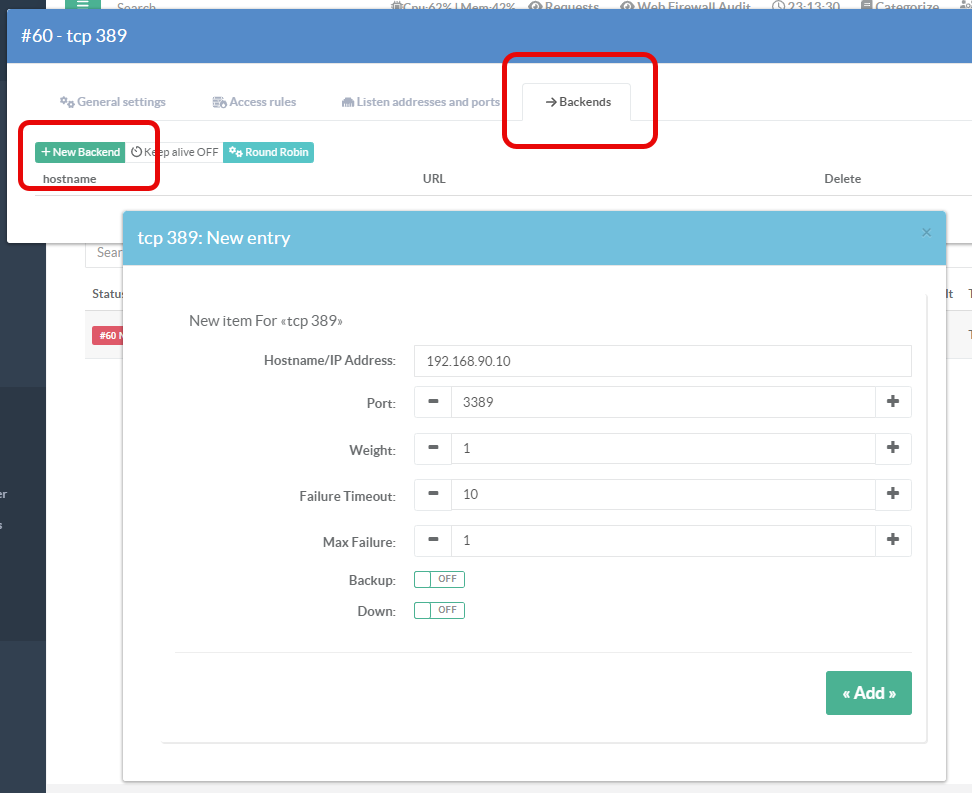972x793 pixels.
Task: Open the Round Robin balancing method
Action: (268, 152)
